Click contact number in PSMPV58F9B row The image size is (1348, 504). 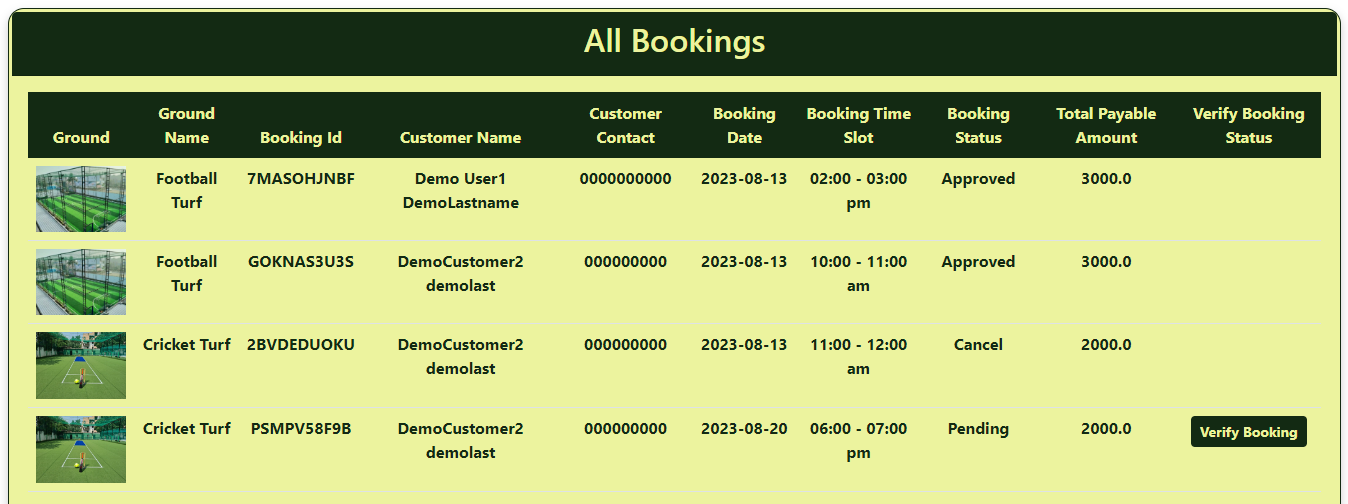[x=625, y=429]
